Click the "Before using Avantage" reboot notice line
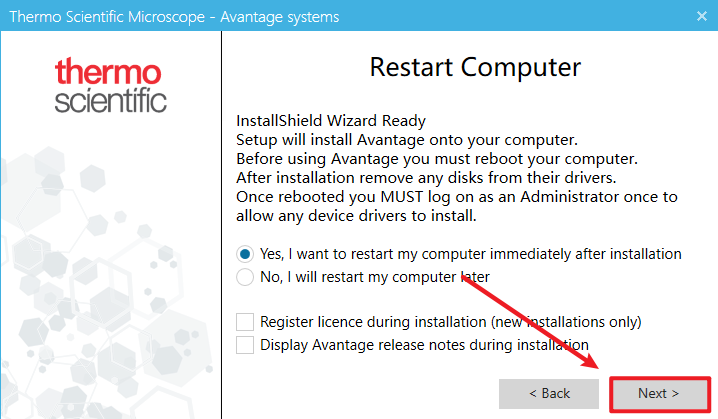The width and height of the screenshot is (718, 419). [x=436, y=159]
